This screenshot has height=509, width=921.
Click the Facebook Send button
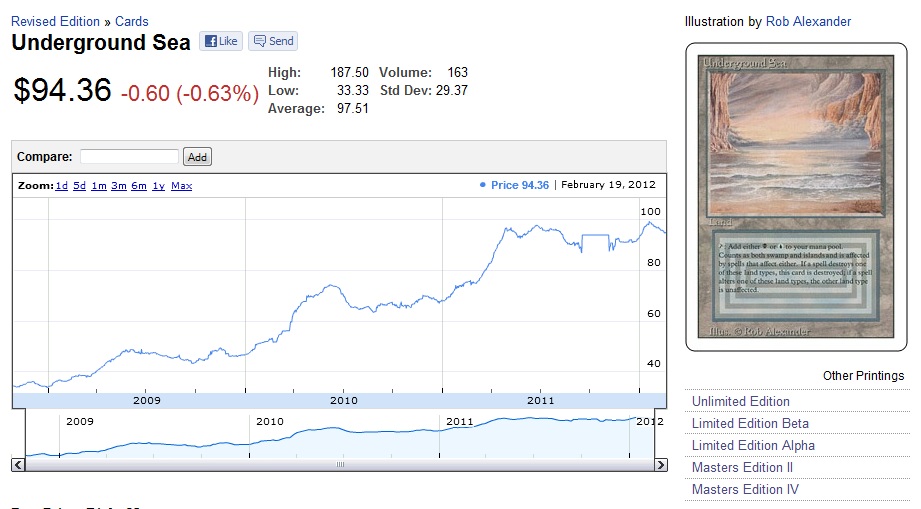273,41
